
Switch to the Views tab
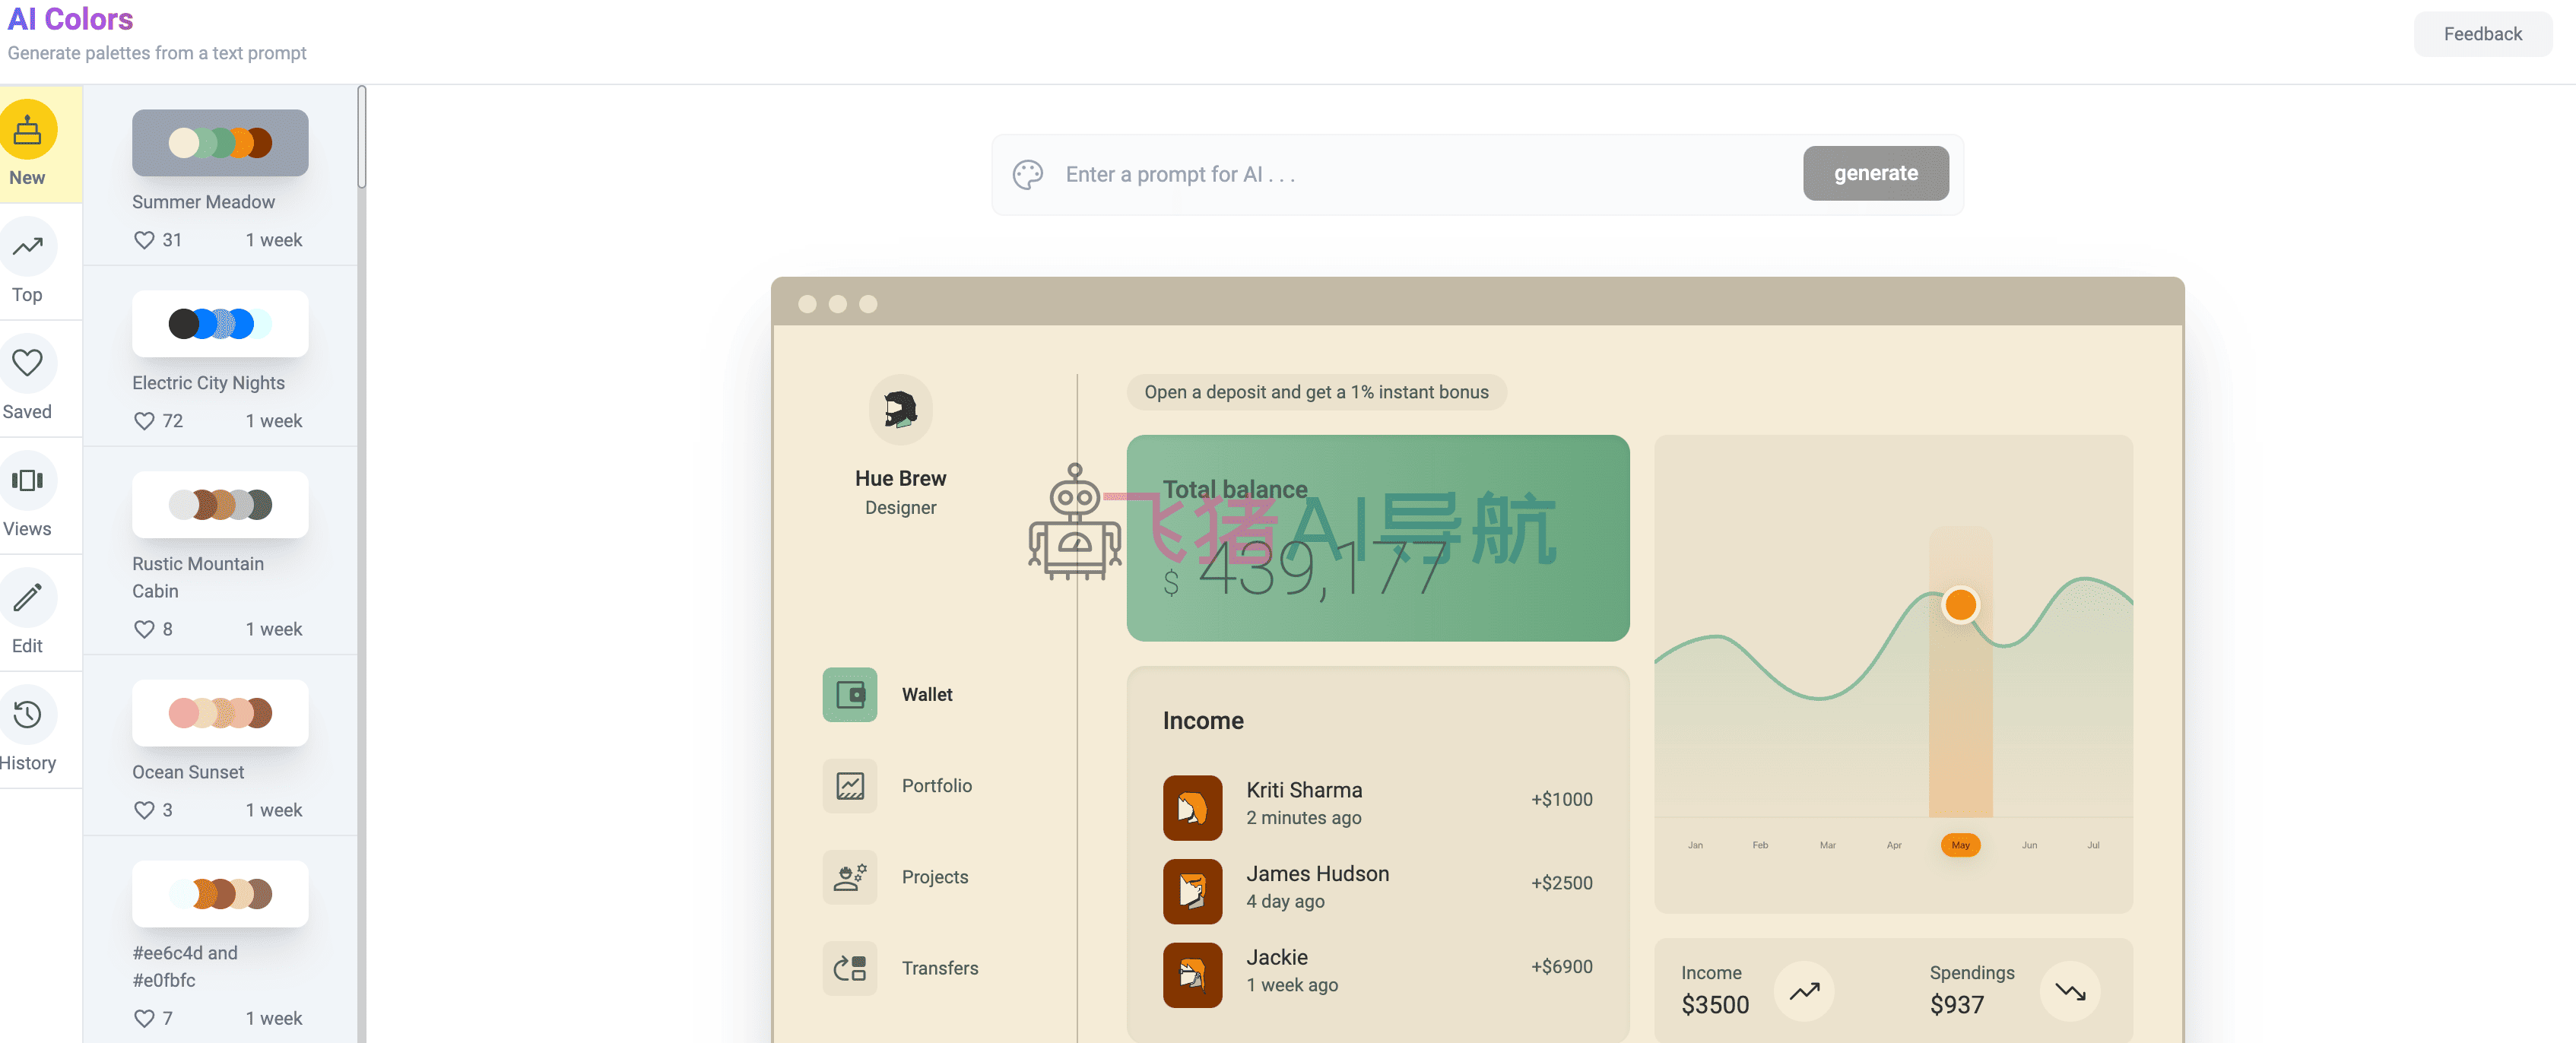click(27, 496)
